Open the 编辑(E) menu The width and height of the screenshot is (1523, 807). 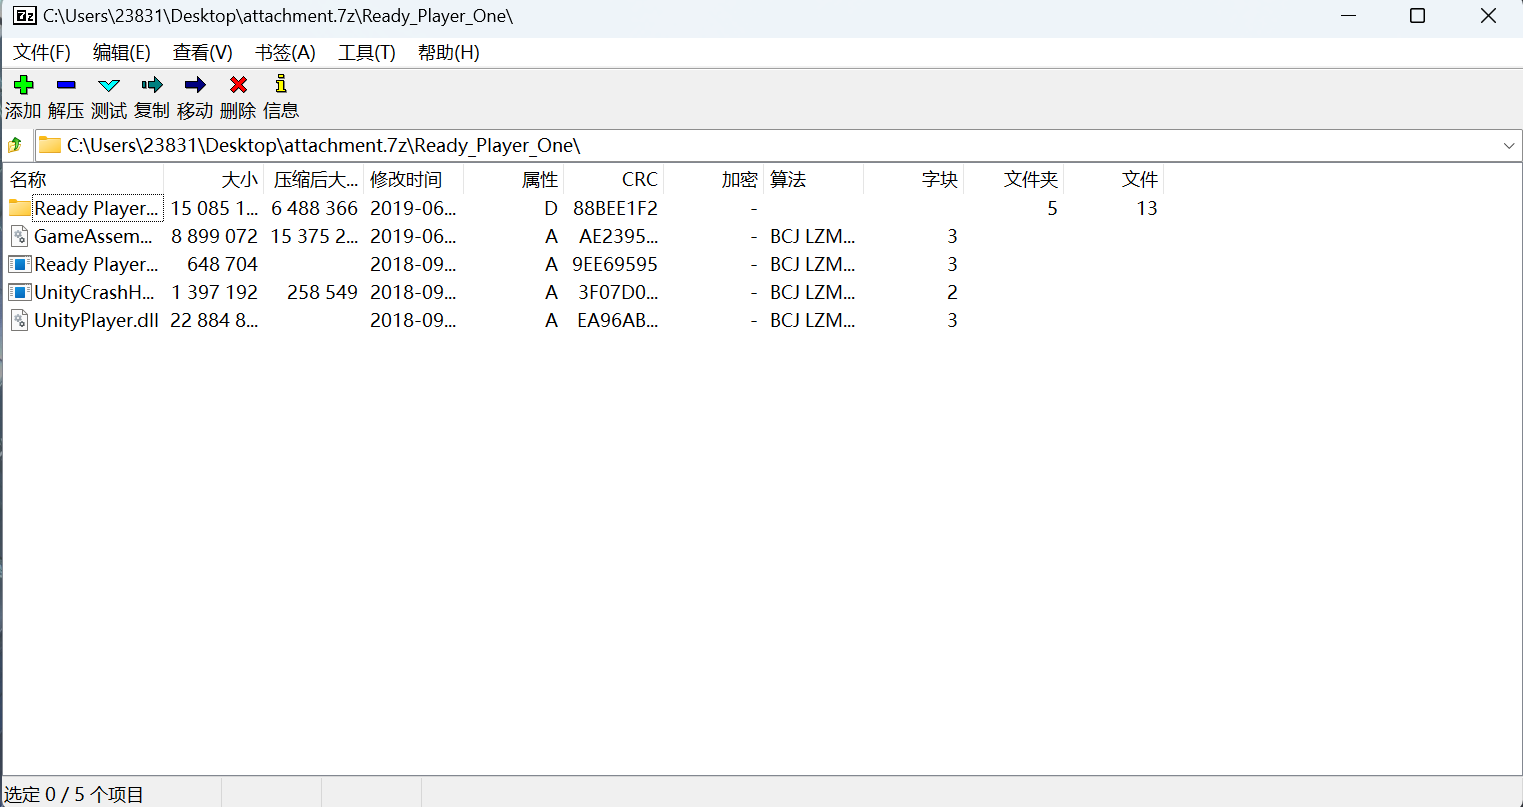tap(122, 53)
